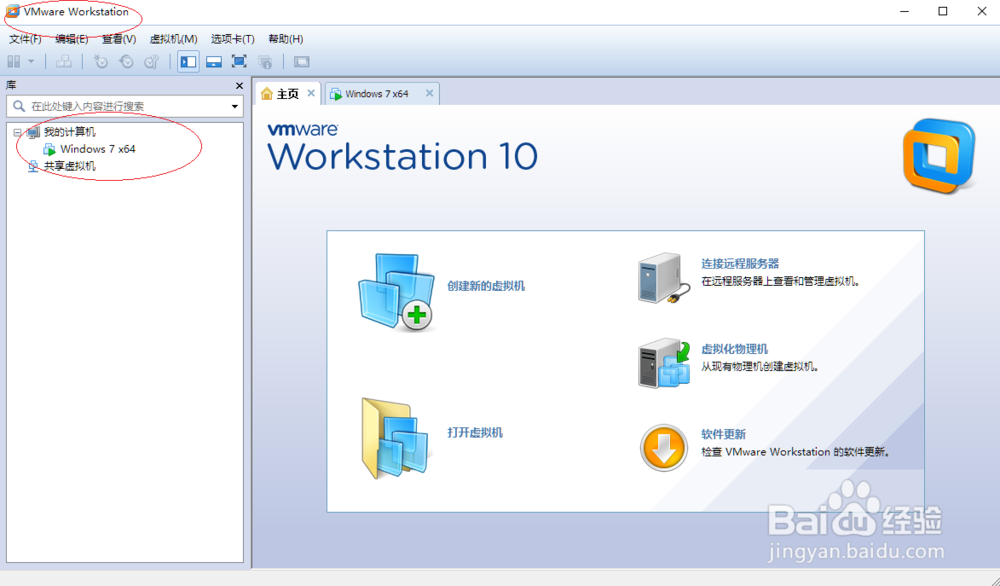Enter full screen mode toolbar icon
This screenshot has height=586, width=1000.
click(x=239, y=62)
